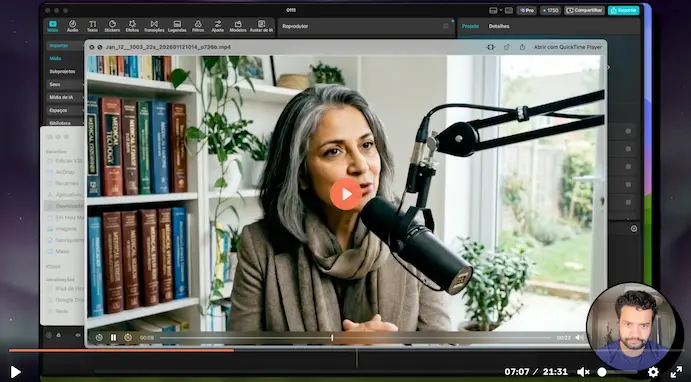Viewport: 691px width, 382px height.
Task: Click Abrir com QuickTime Player
Action: [x=568, y=47]
